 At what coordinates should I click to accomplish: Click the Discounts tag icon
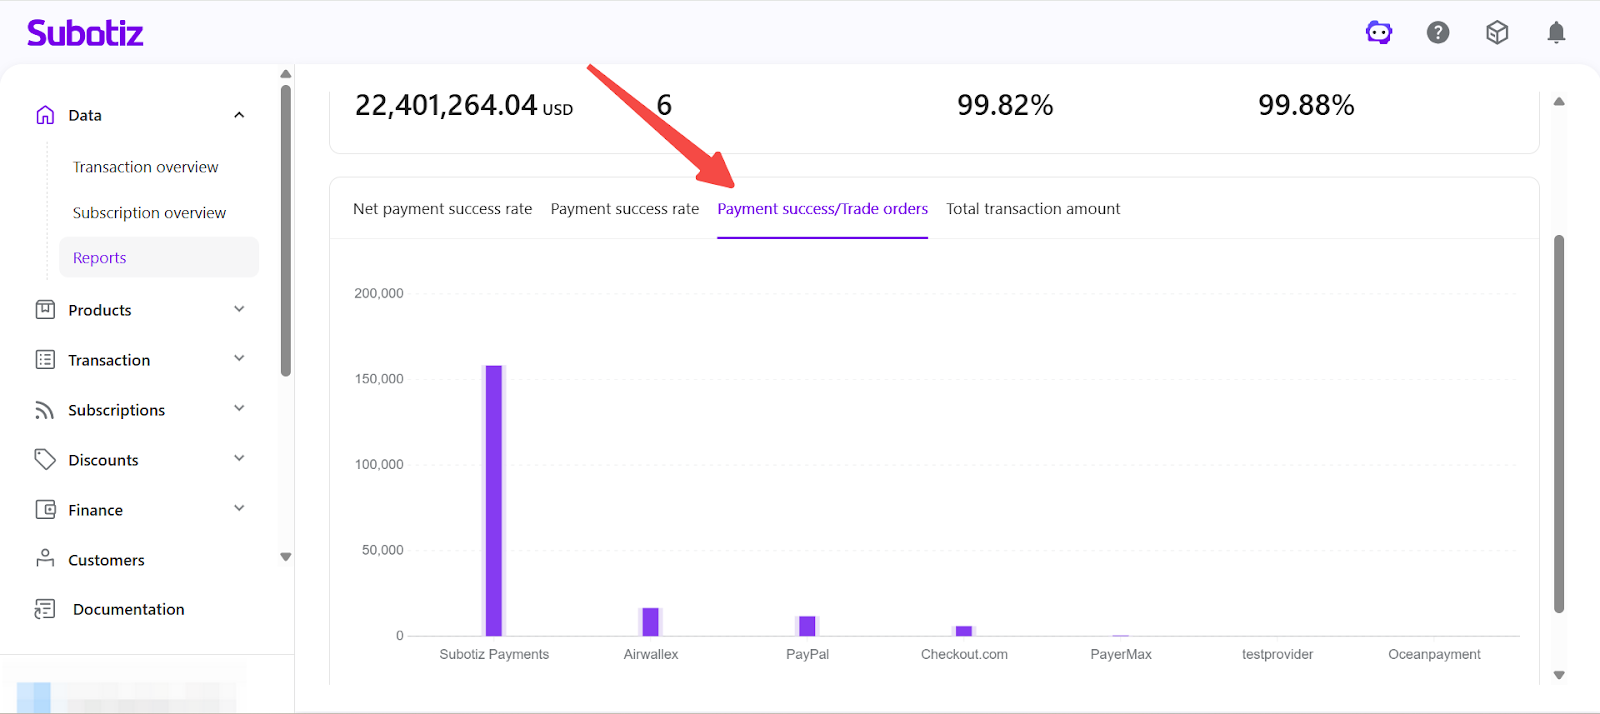point(45,459)
